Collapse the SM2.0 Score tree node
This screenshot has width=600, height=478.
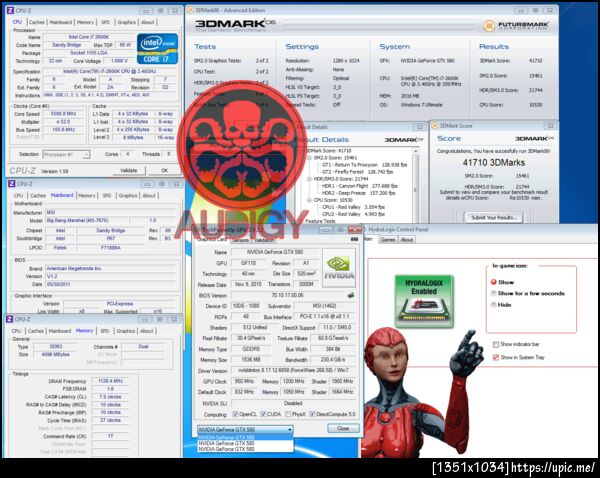[x=309, y=158]
